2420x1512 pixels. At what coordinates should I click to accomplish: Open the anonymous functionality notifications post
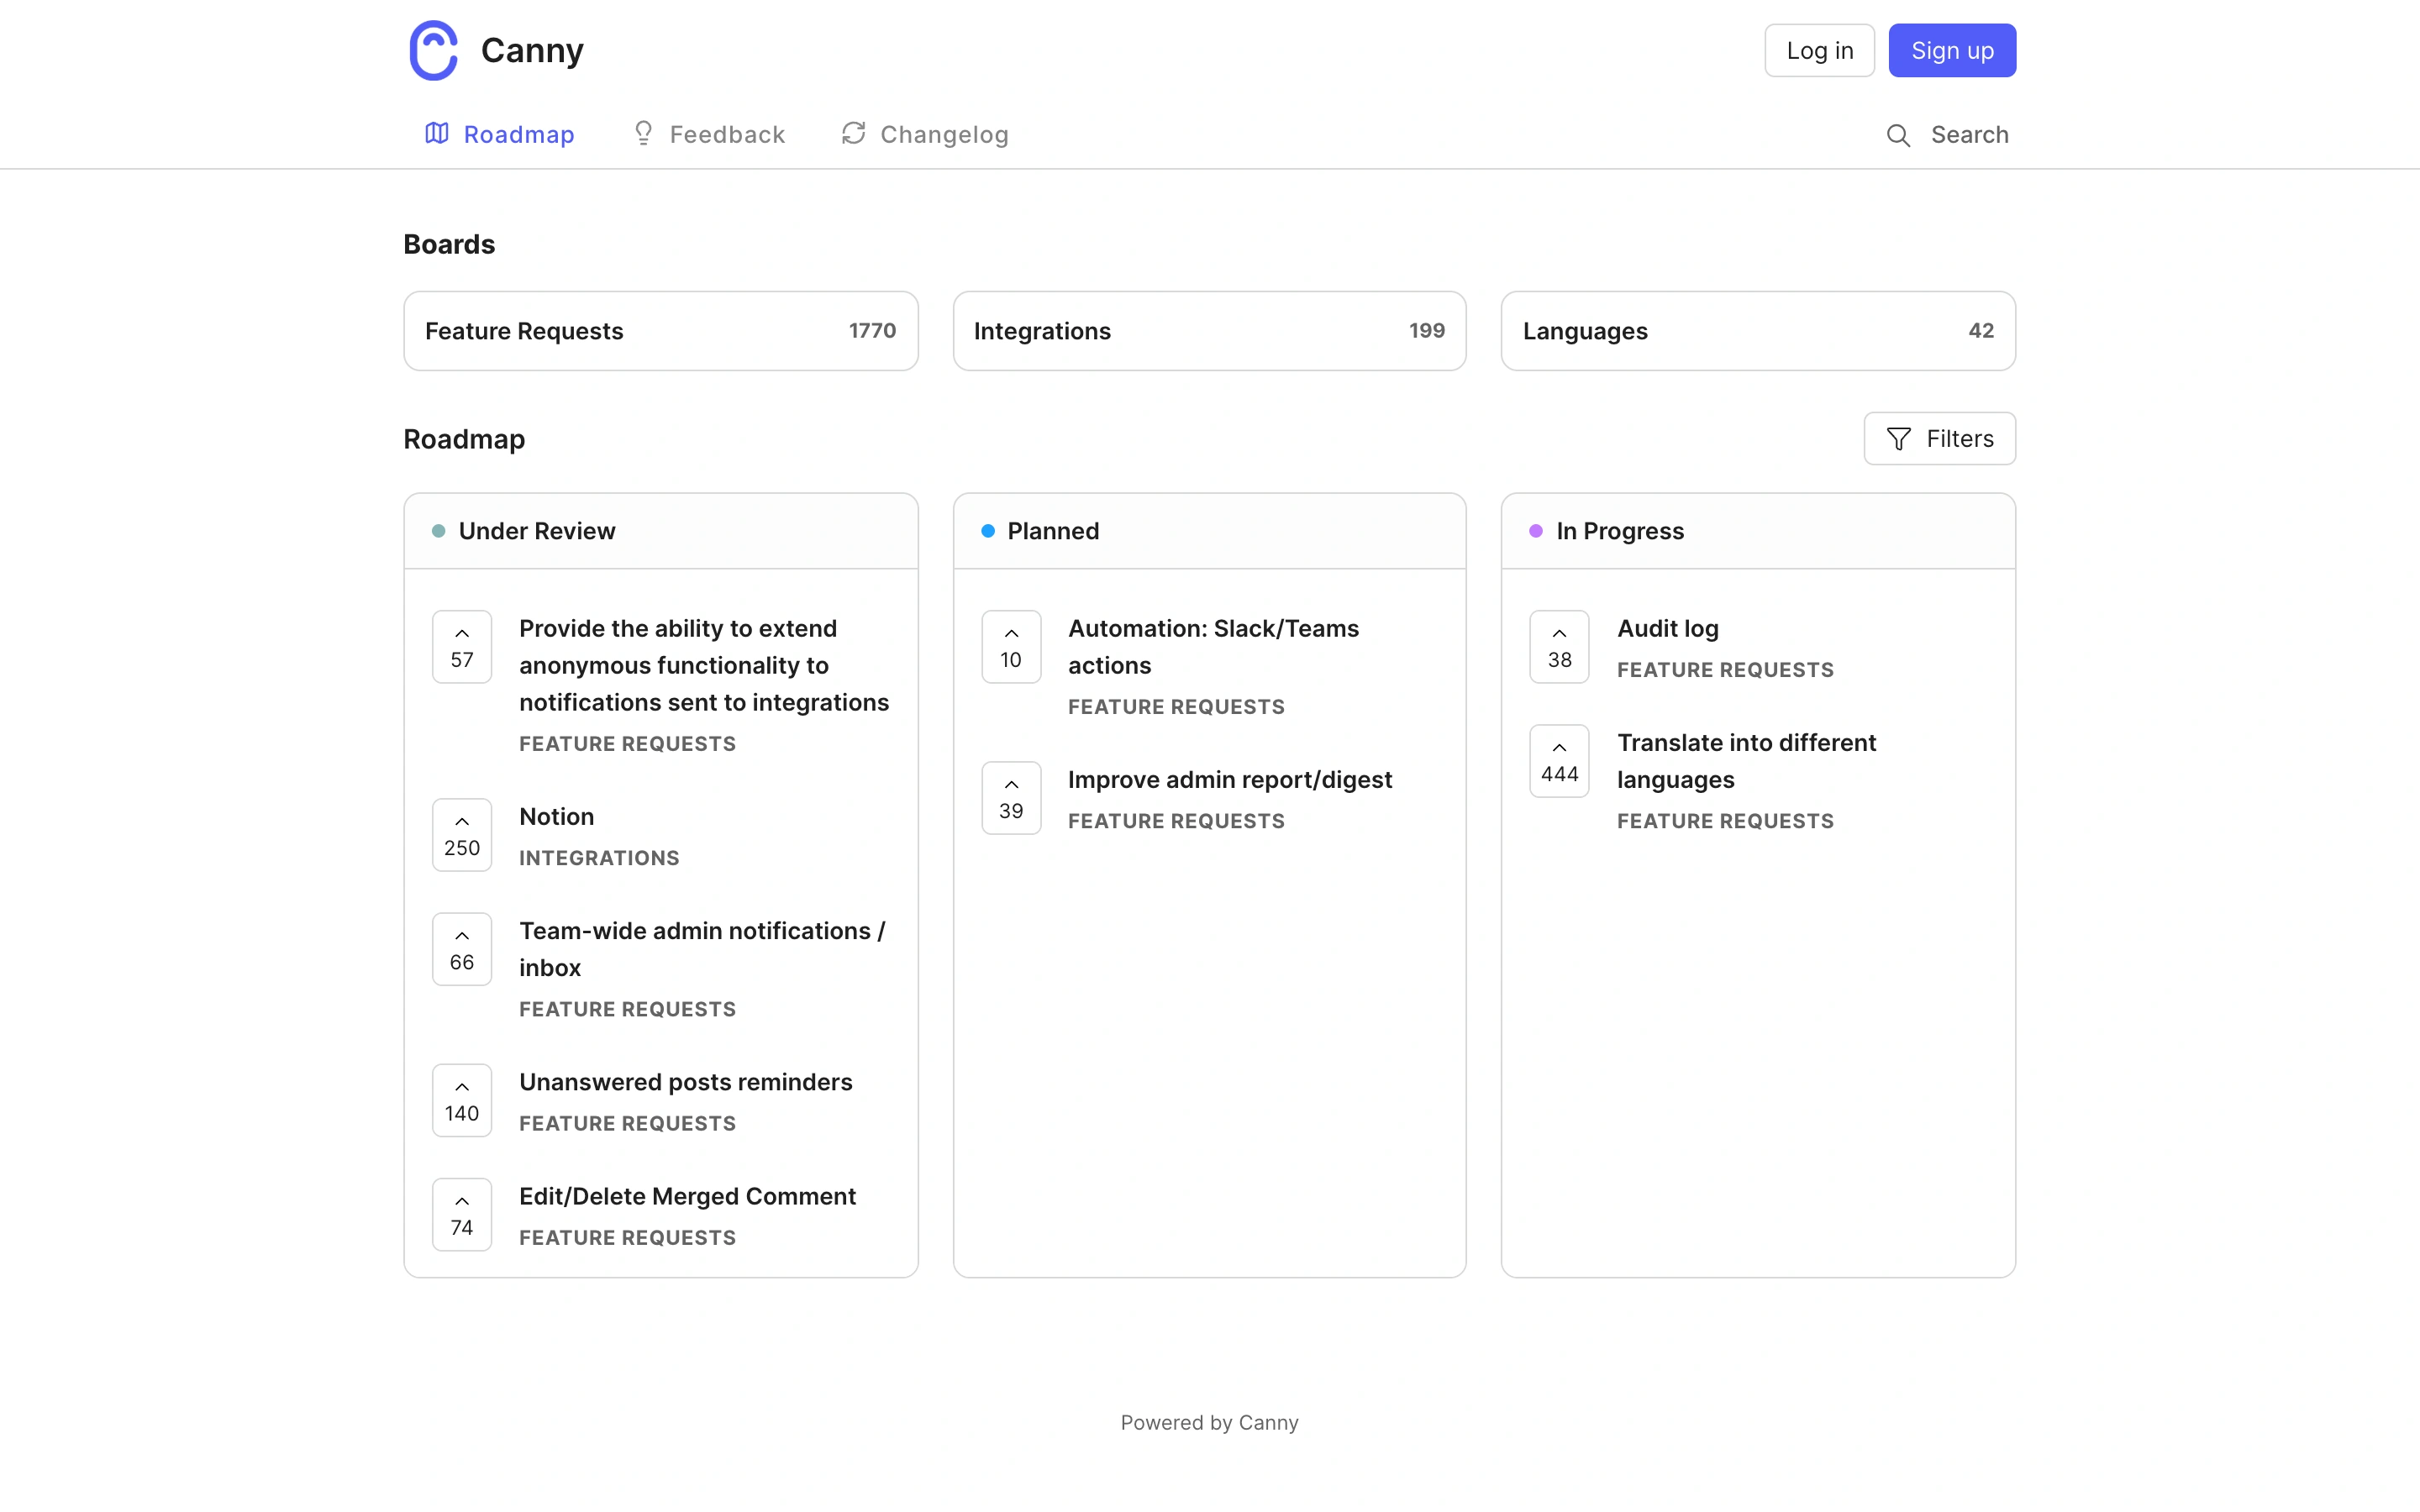(704, 665)
